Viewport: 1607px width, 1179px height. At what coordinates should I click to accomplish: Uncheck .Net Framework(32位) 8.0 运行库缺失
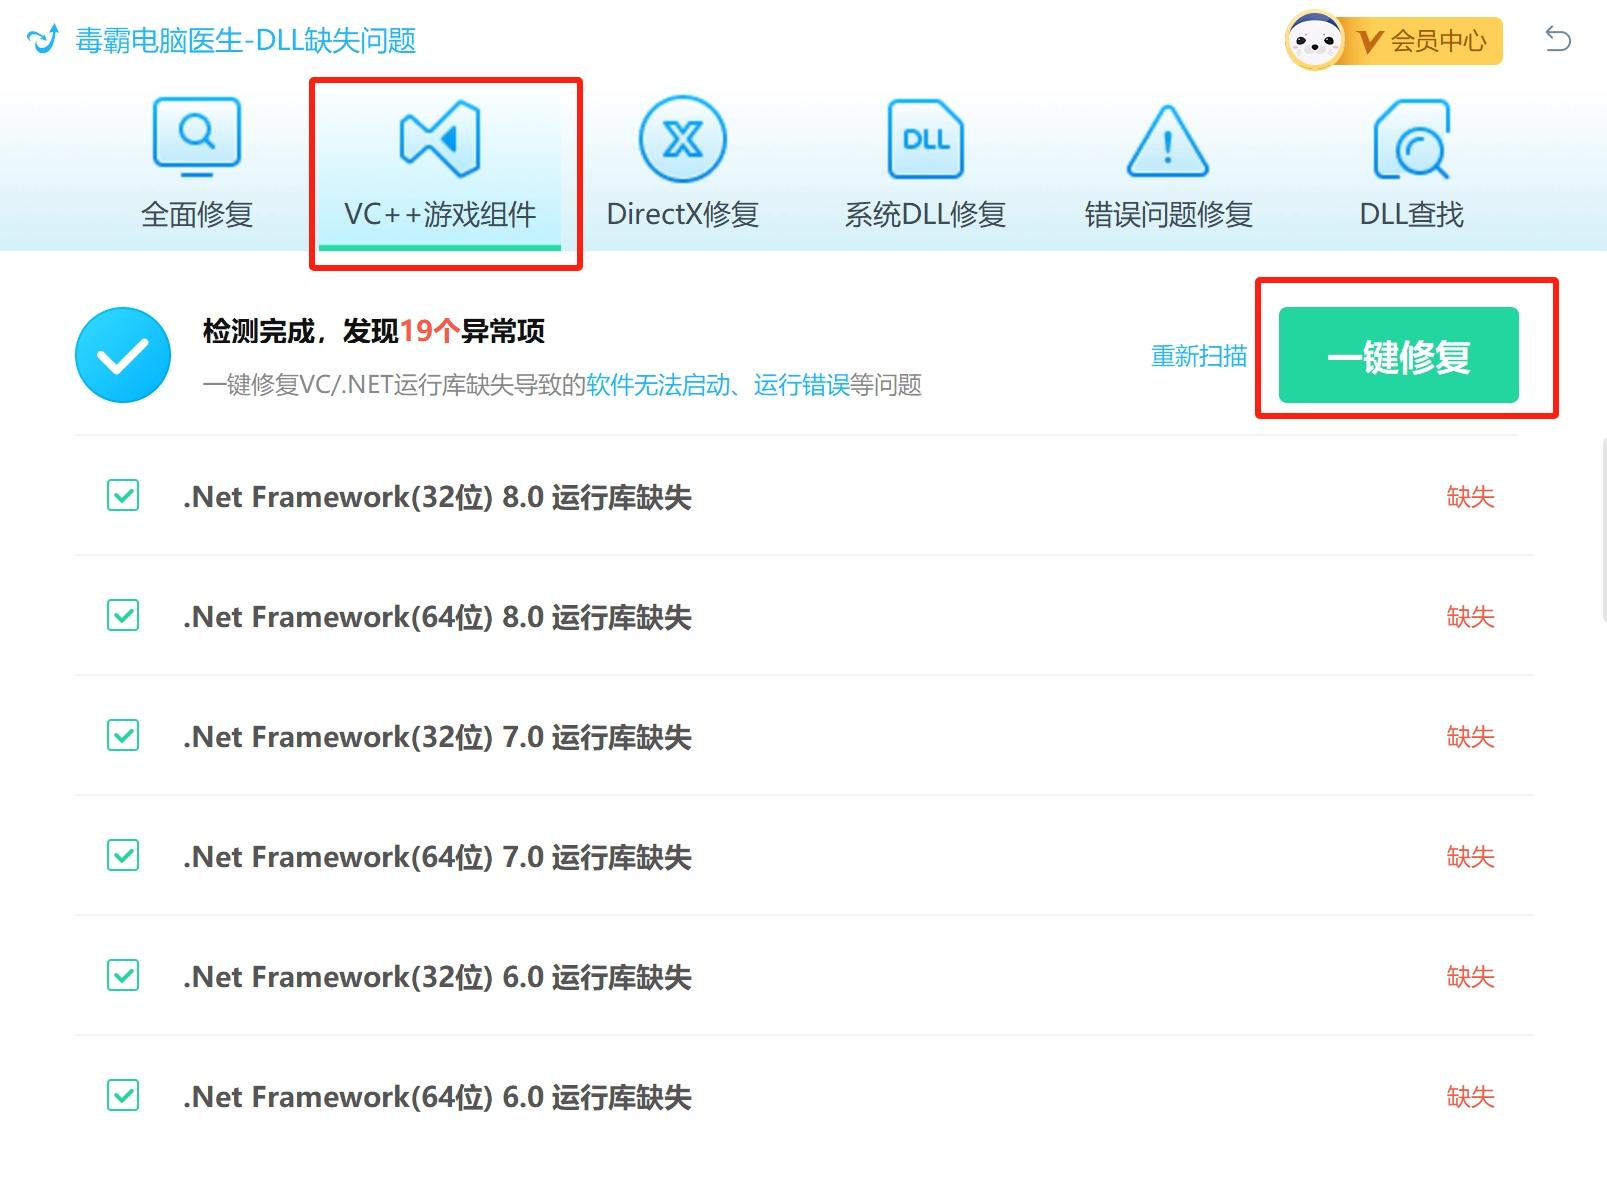(122, 496)
